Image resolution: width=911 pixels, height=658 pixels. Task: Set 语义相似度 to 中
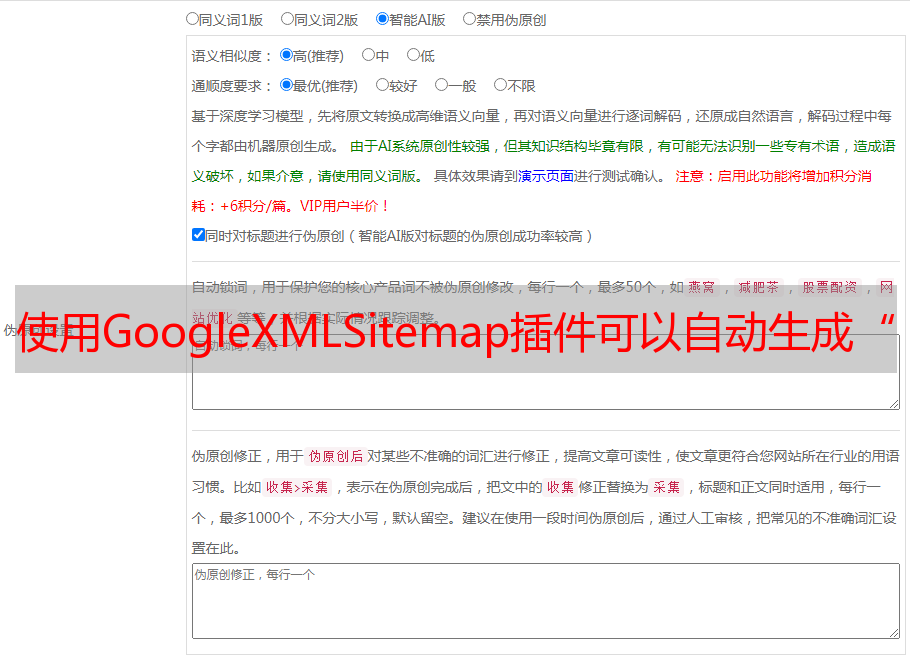368,55
